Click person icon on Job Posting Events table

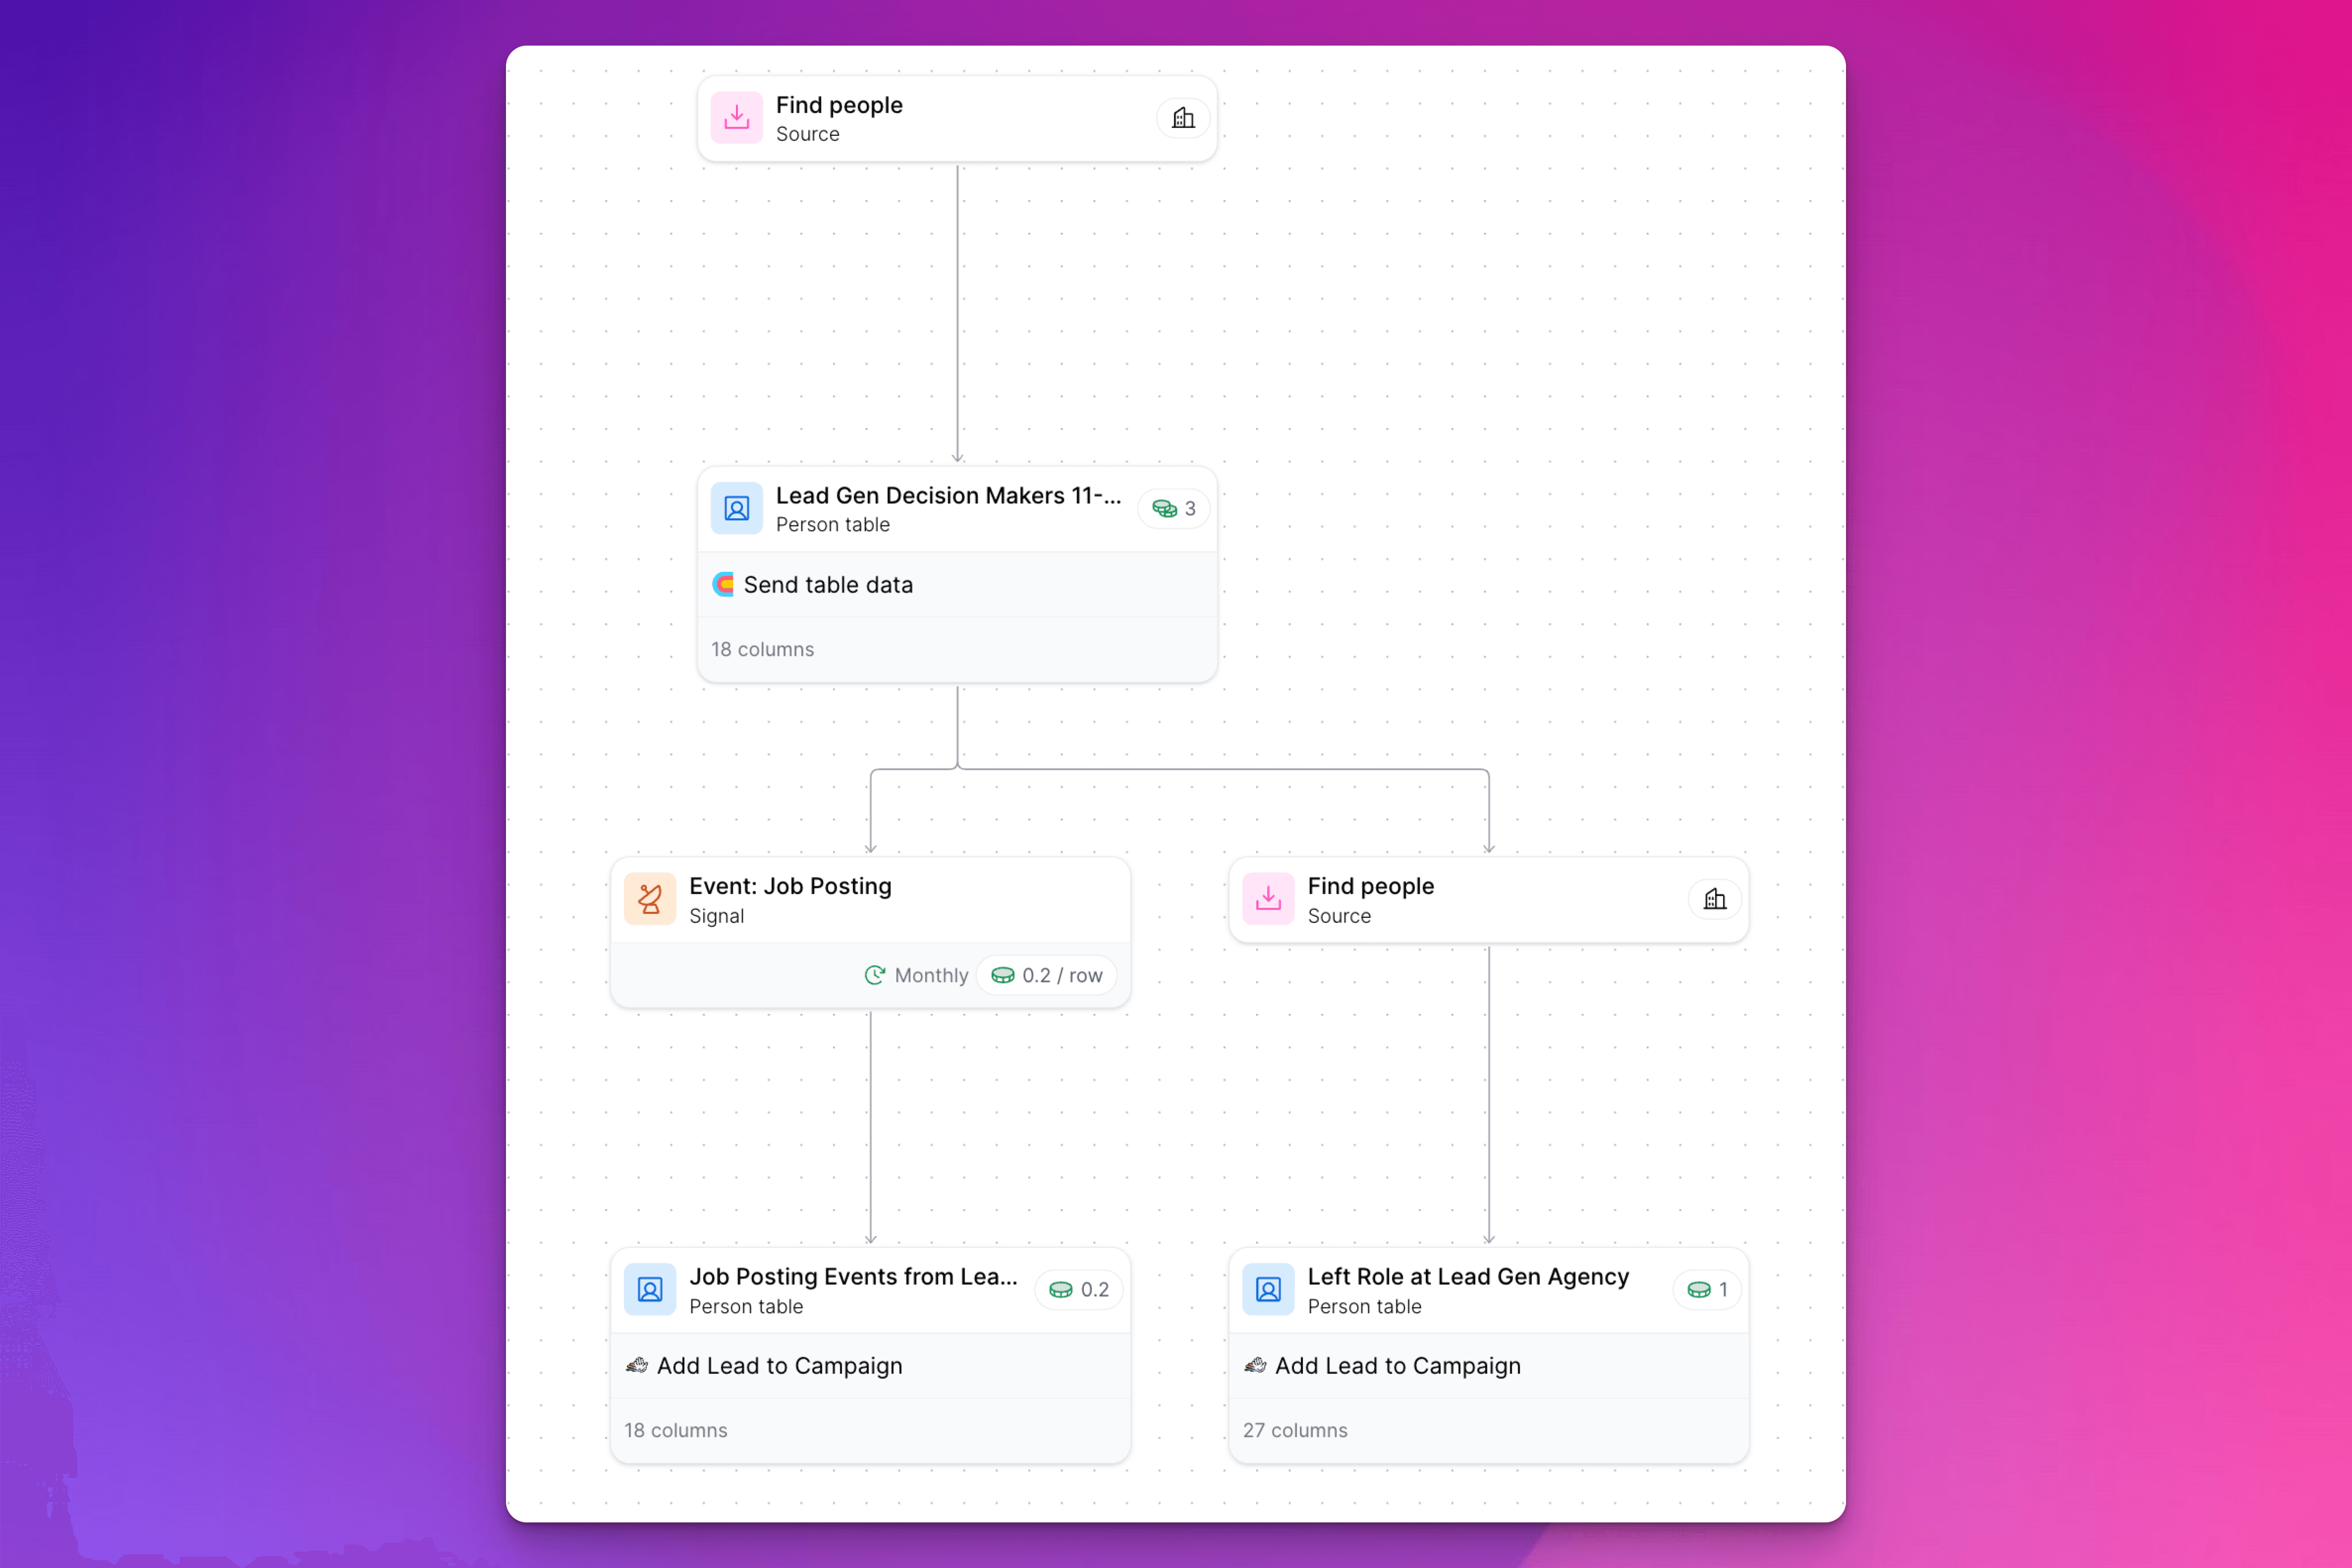click(x=650, y=1290)
